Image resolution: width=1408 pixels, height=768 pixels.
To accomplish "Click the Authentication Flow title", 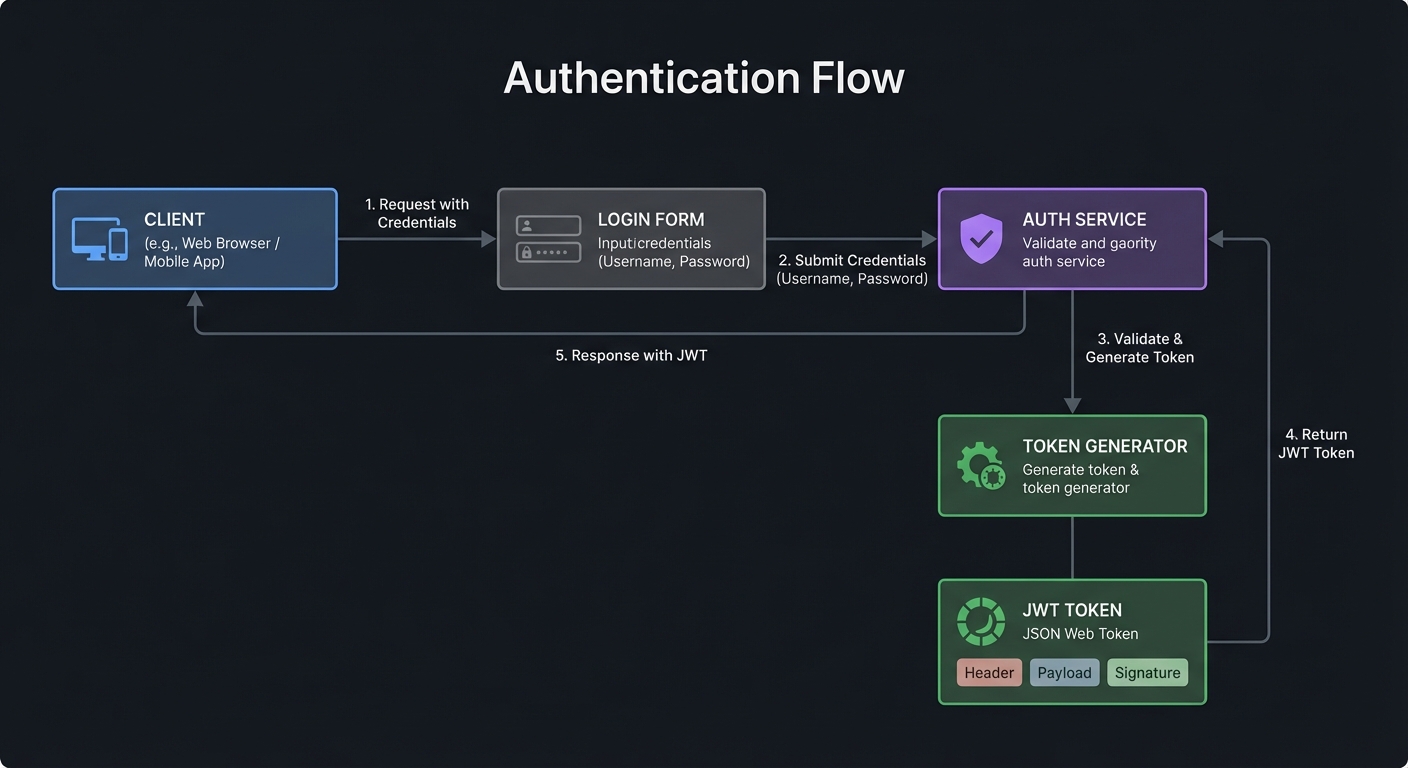I will [x=704, y=77].
